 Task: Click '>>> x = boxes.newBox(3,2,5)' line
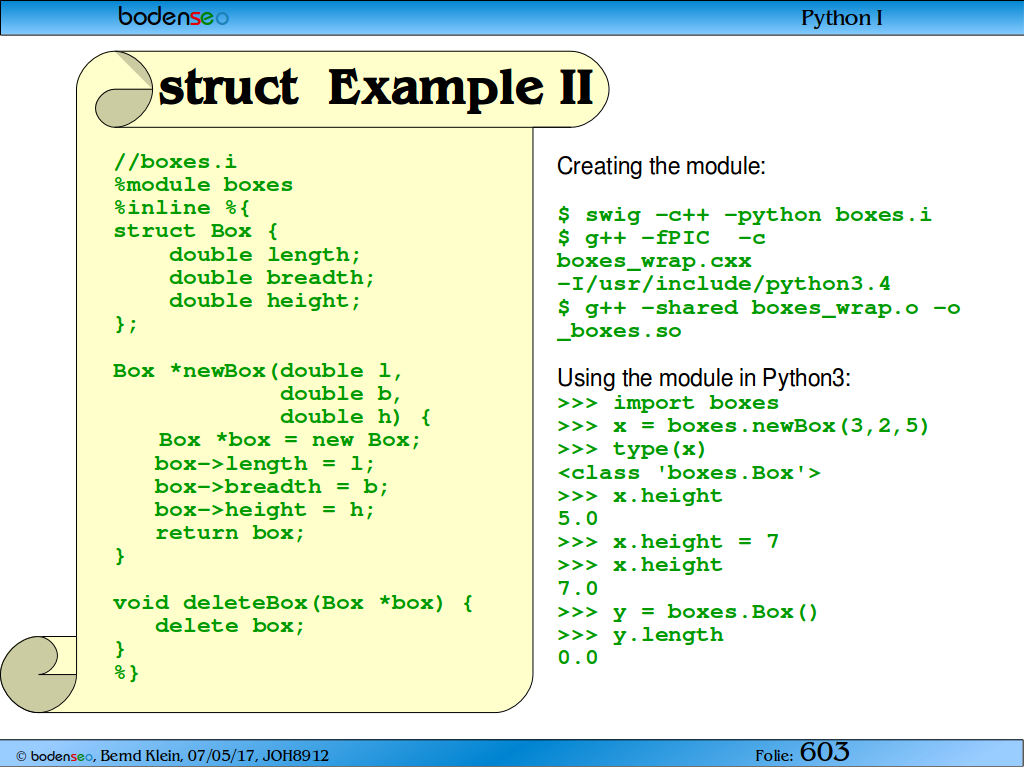(743, 426)
